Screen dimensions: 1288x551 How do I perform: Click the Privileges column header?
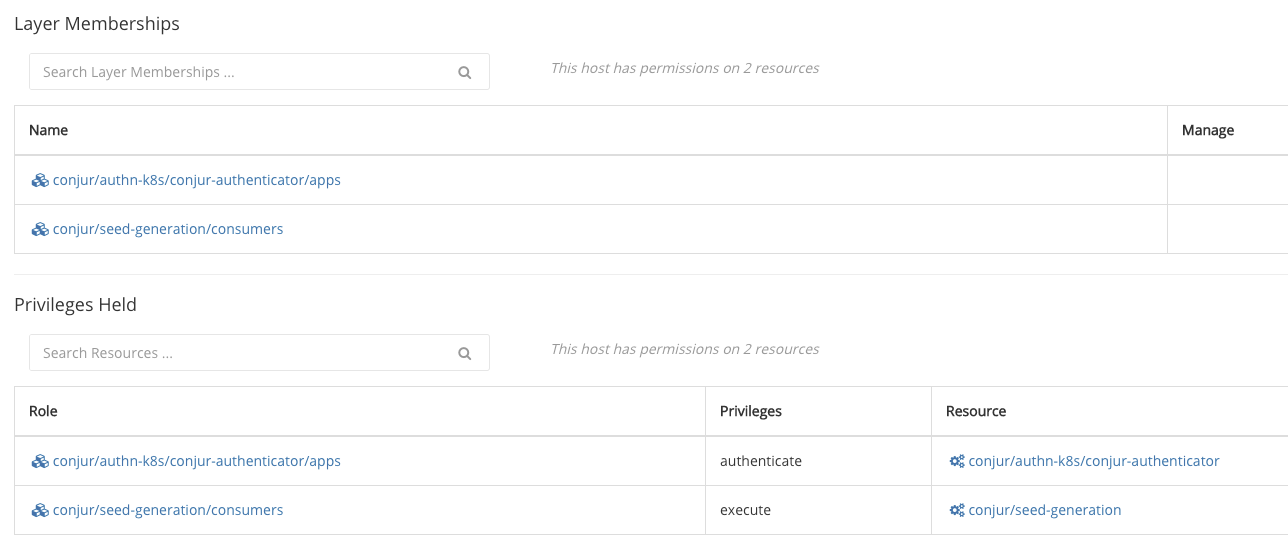(x=751, y=411)
